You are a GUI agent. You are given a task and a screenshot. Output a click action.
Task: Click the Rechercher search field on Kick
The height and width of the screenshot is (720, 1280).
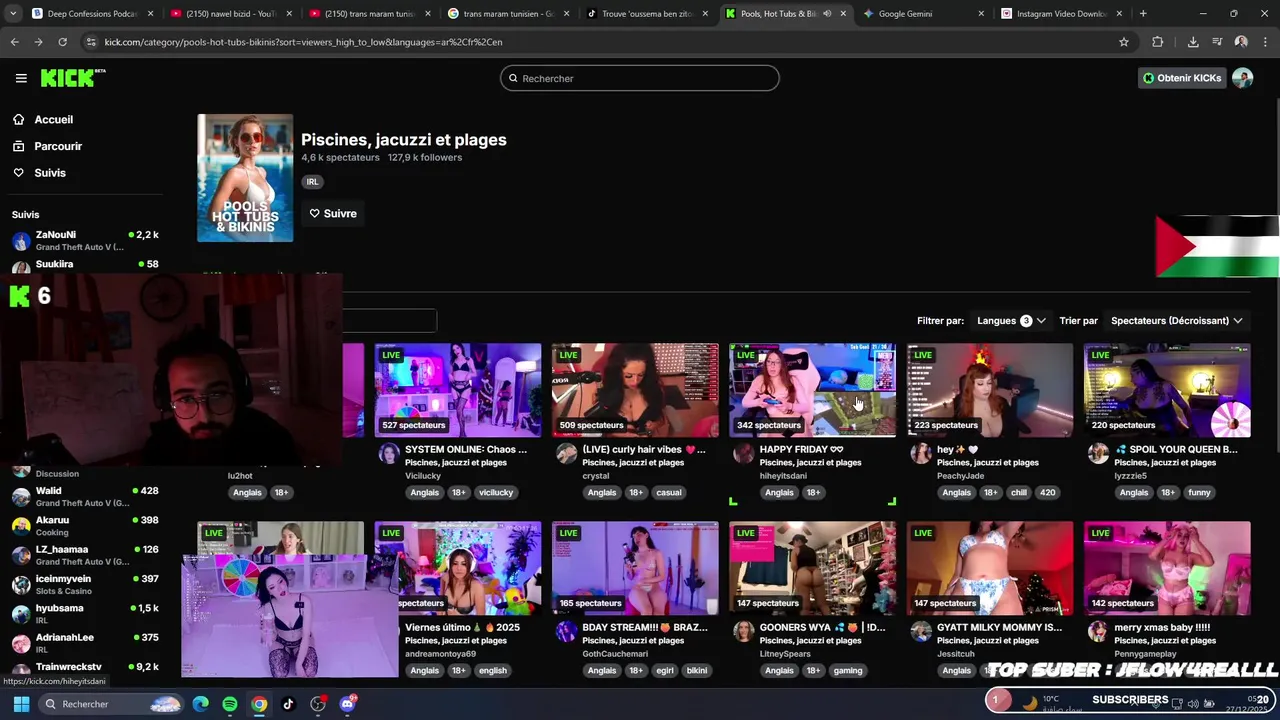[640, 78]
